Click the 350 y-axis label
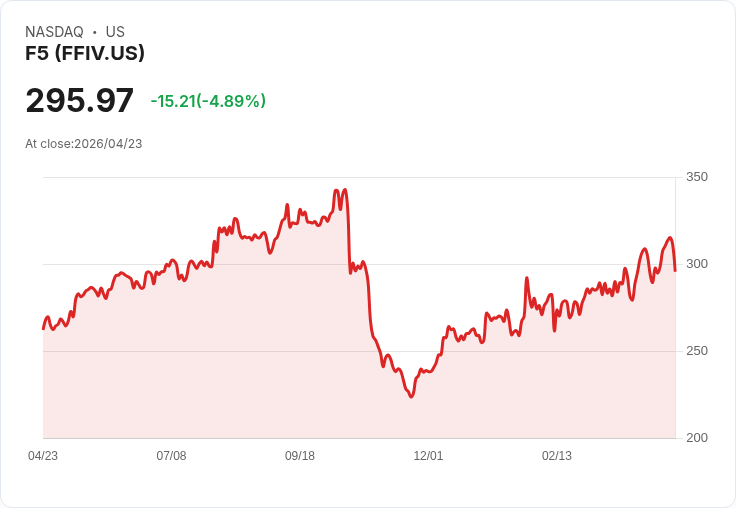This screenshot has height=508, width=736. point(696,177)
